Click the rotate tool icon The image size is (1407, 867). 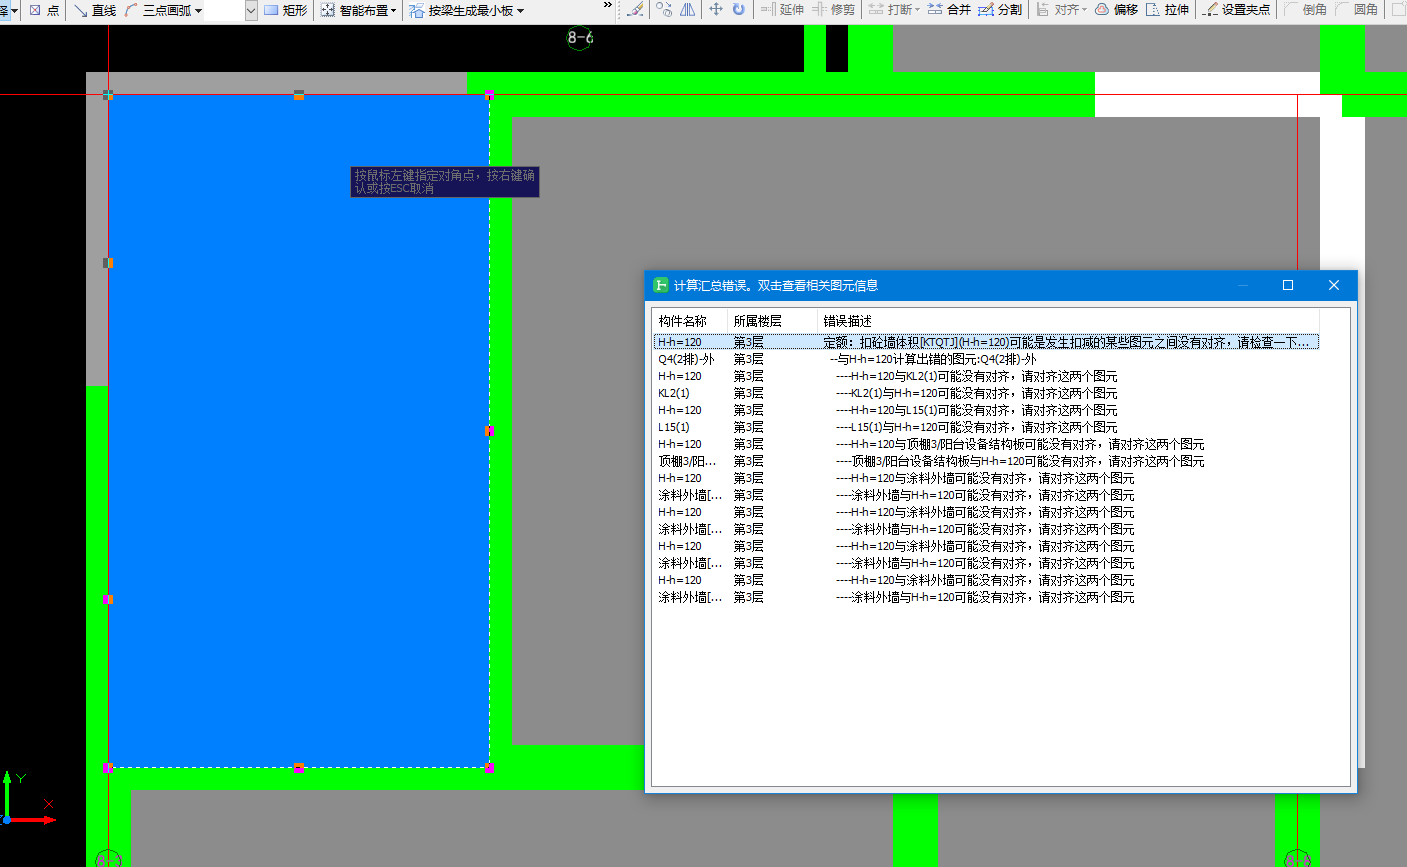point(739,10)
